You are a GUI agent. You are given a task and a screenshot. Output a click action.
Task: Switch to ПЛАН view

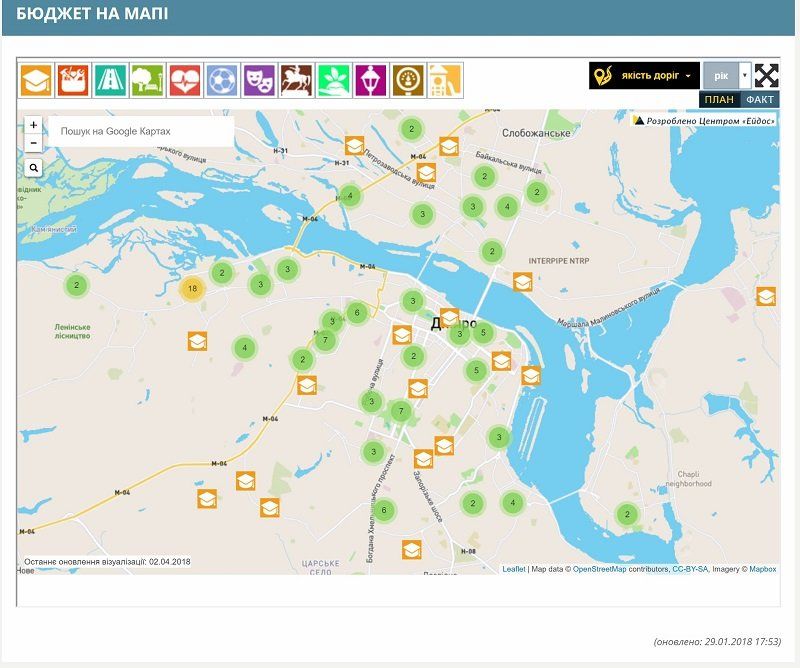point(718,99)
